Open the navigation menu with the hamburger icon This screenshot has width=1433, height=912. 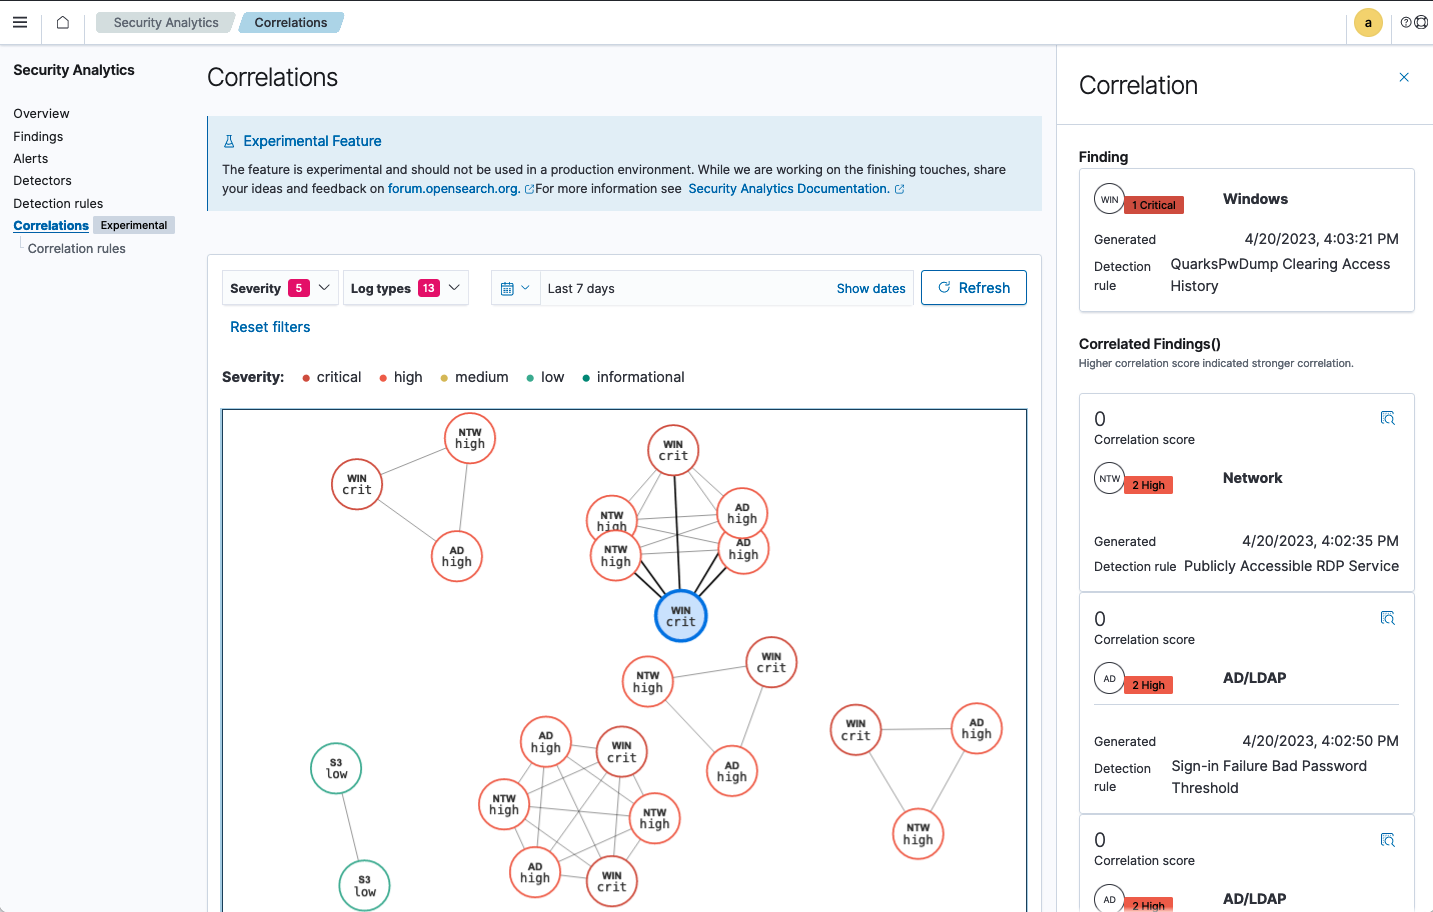click(x=20, y=22)
